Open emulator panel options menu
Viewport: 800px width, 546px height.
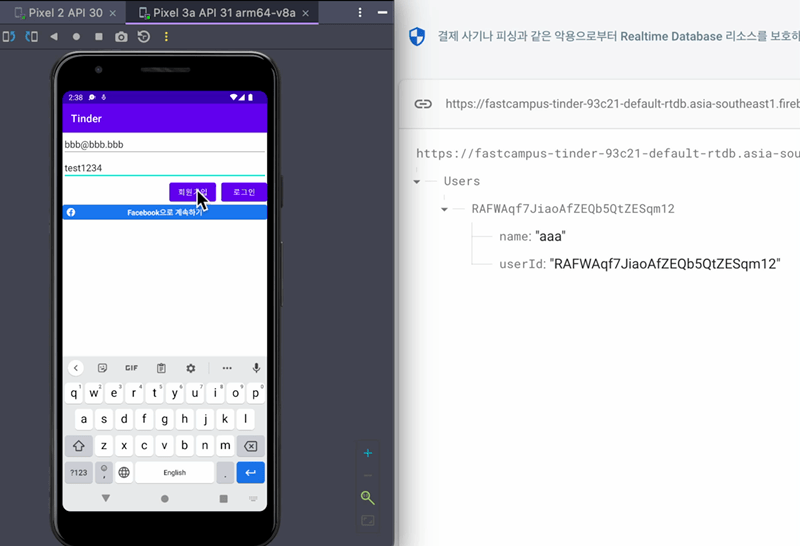tap(360, 12)
